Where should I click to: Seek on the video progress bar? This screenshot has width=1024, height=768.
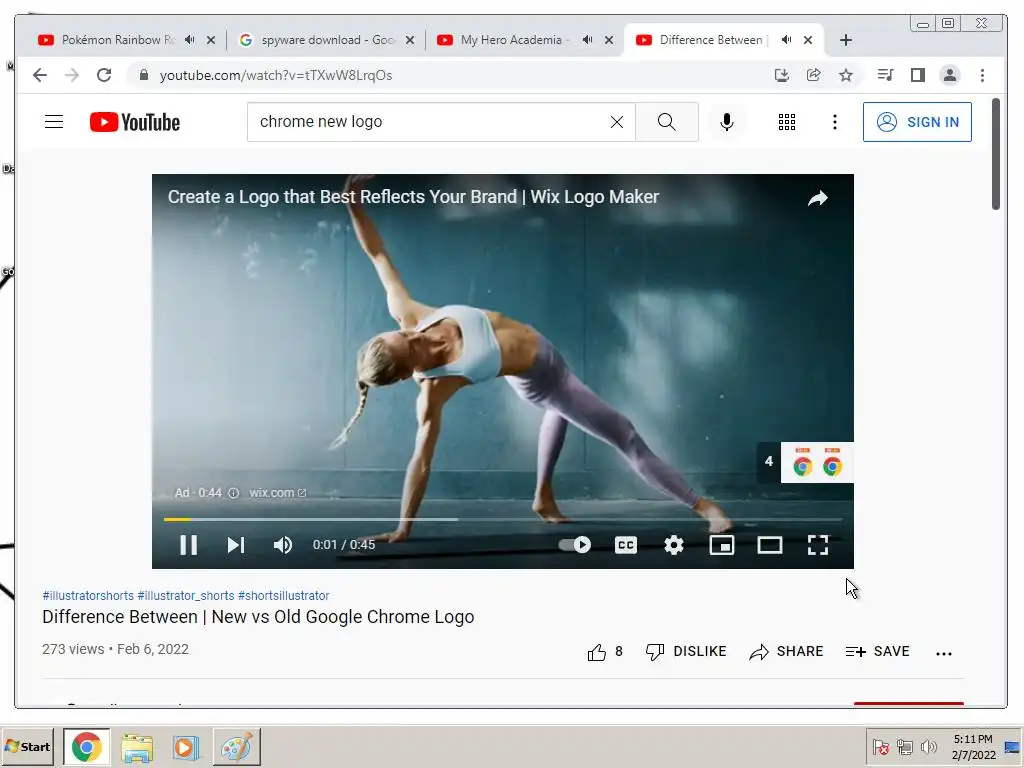pyautogui.click(x=503, y=519)
